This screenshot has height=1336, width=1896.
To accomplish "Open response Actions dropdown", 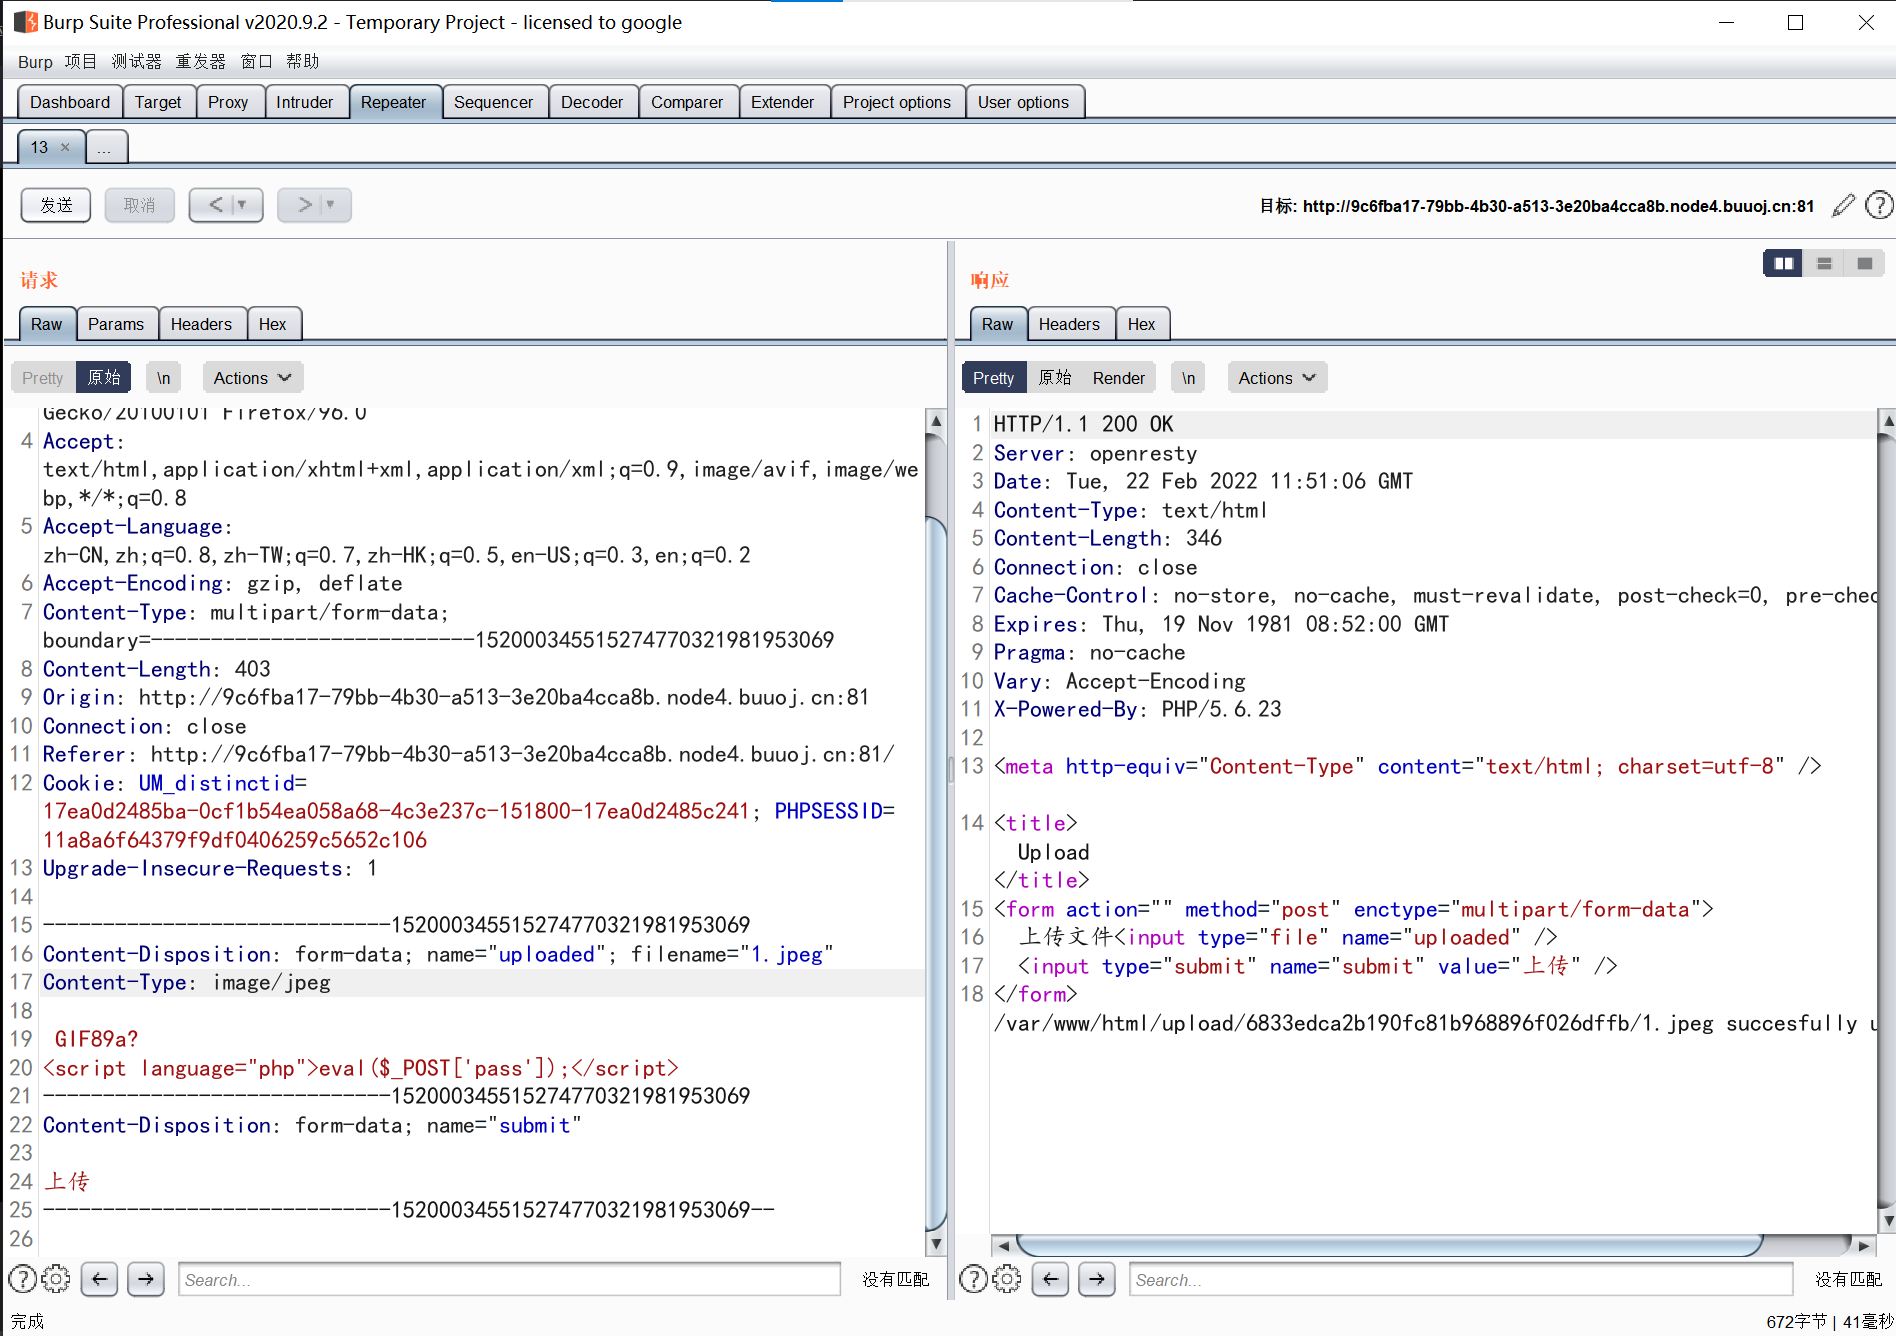I will click(x=1277, y=378).
